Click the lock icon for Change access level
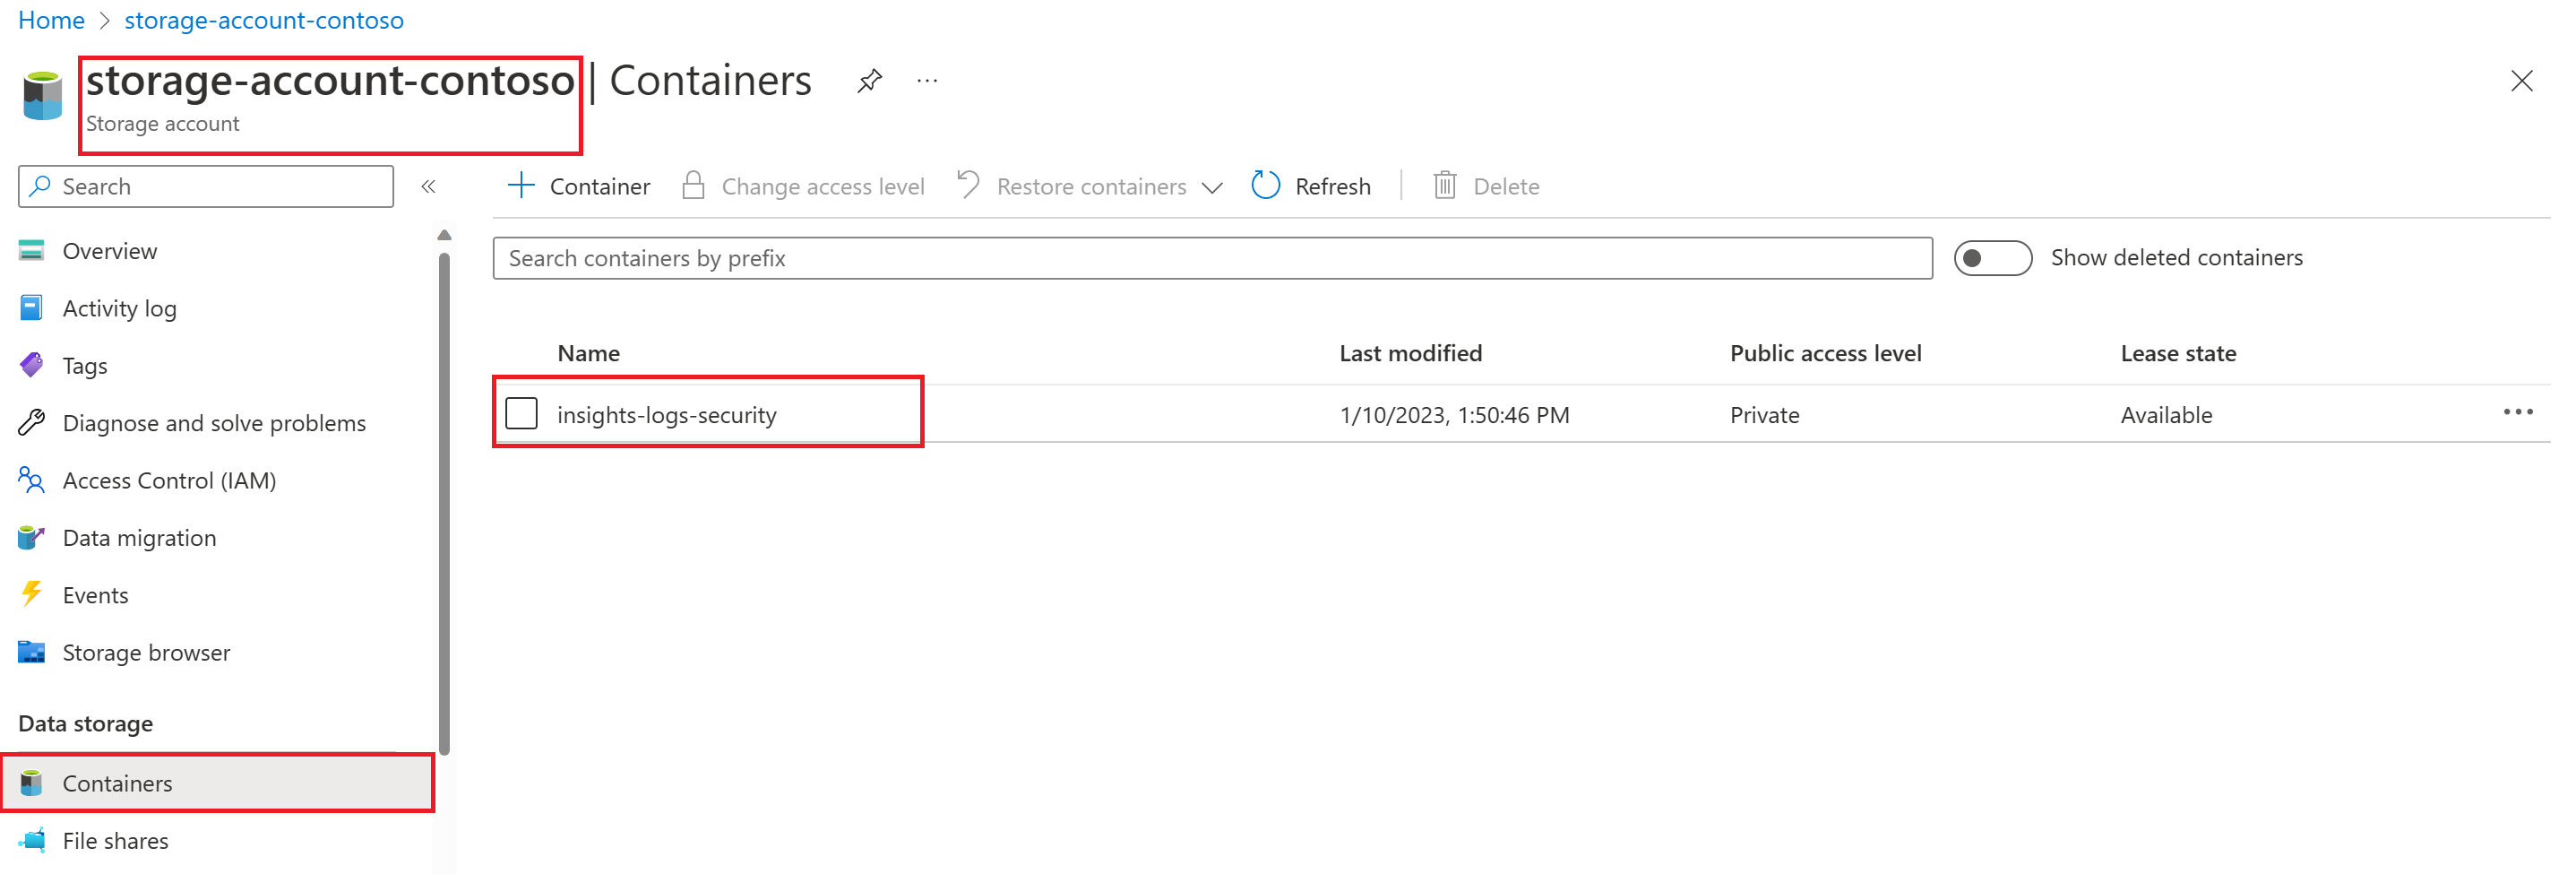This screenshot has height=874, width=2576. [693, 186]
